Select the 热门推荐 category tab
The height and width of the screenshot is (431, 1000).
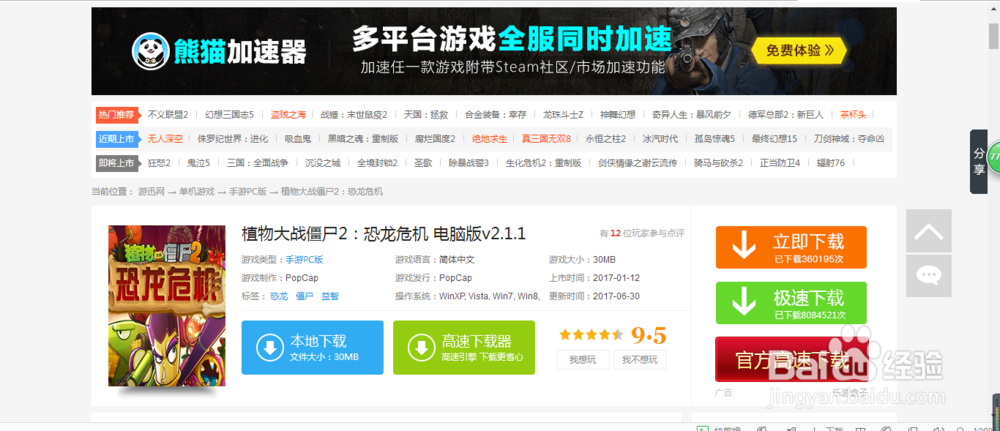(x=117, y=115)
